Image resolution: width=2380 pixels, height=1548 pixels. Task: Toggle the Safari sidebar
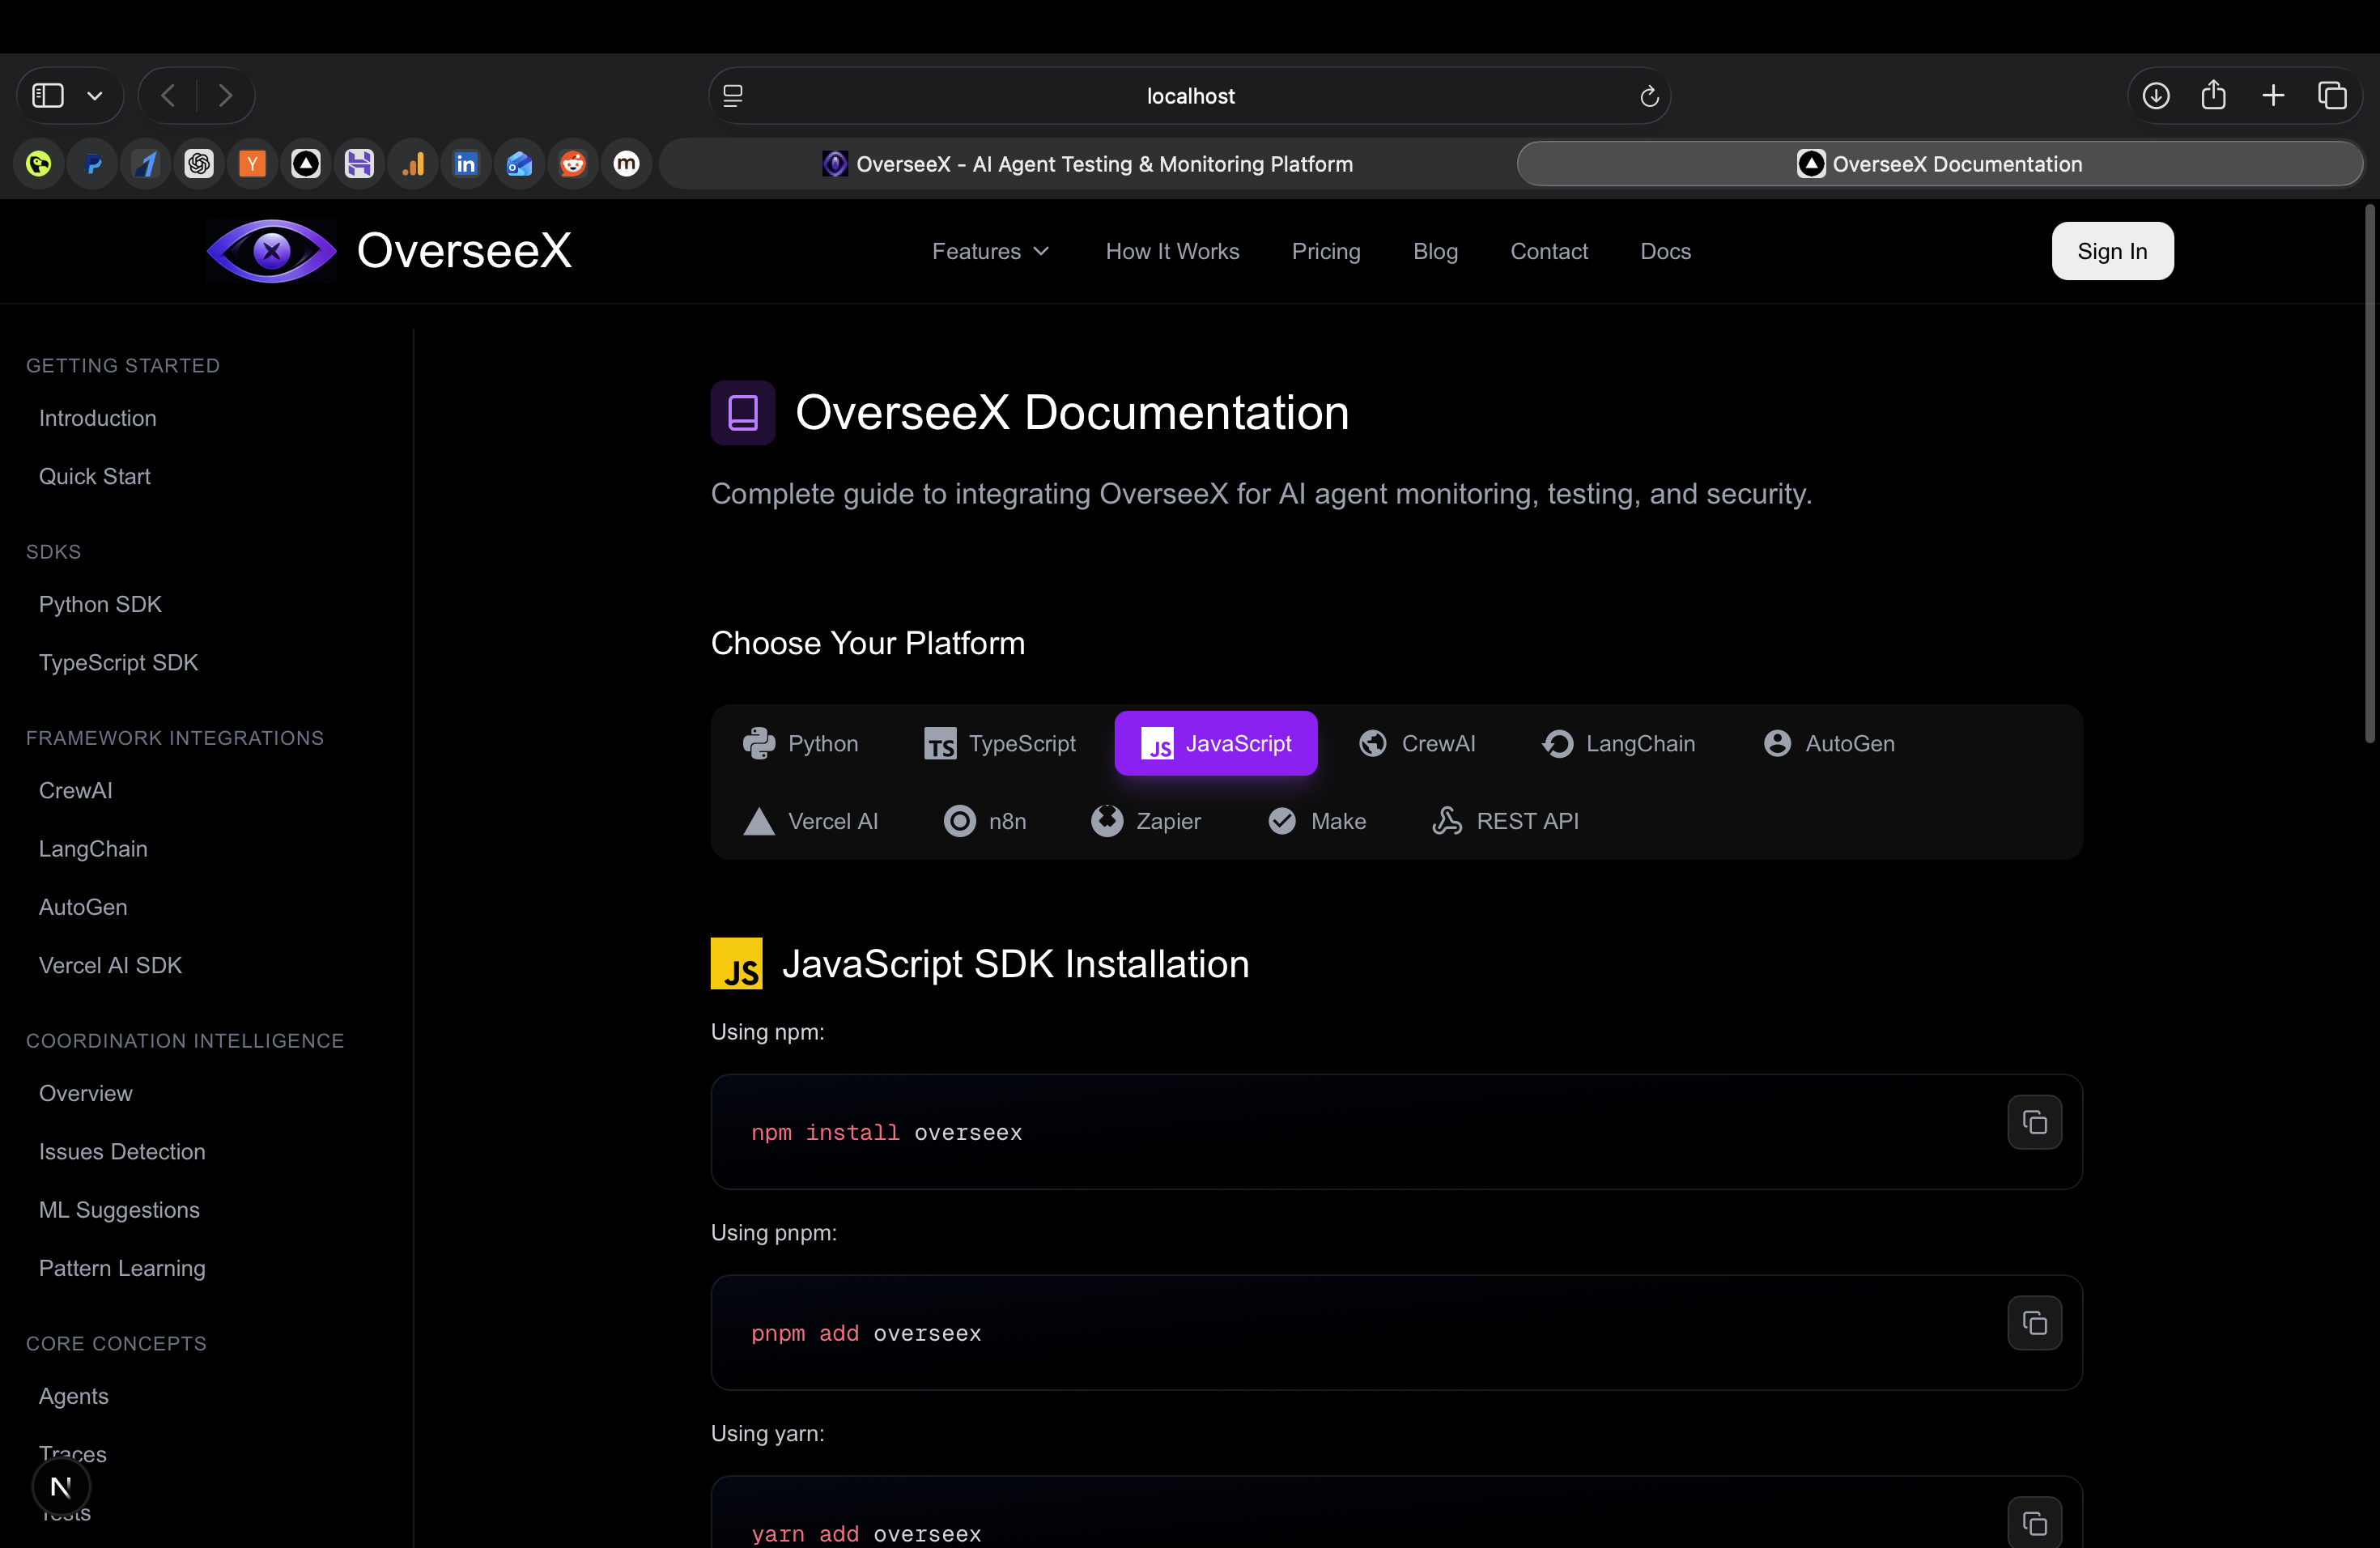(48, 96)
